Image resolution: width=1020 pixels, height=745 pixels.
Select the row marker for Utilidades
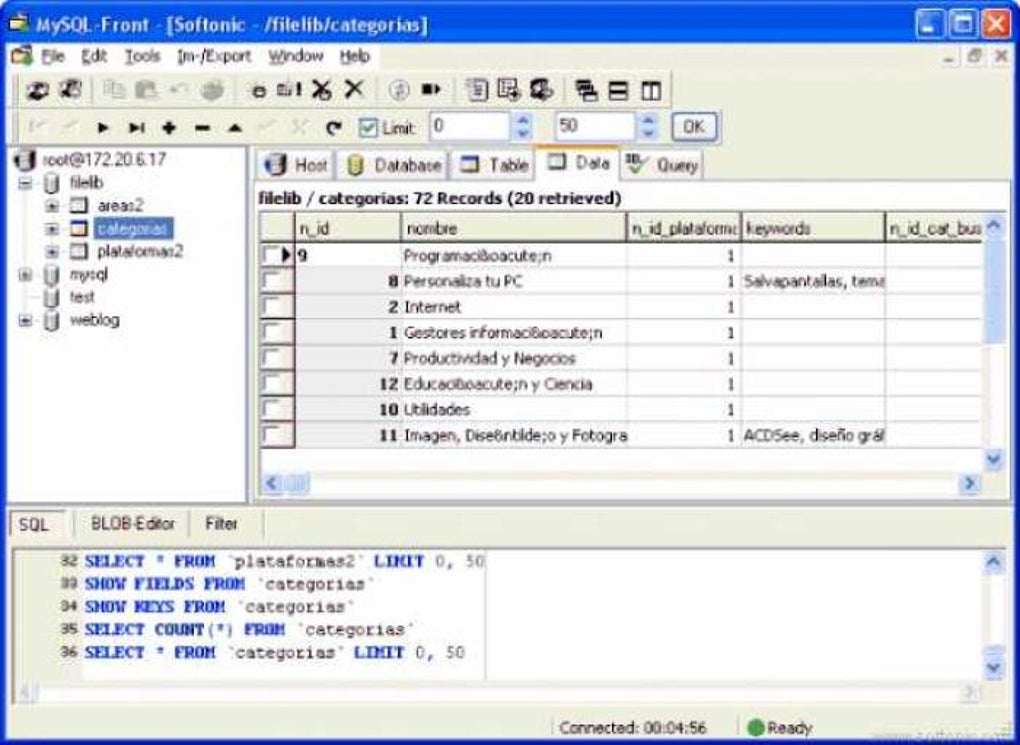point(276,409)
